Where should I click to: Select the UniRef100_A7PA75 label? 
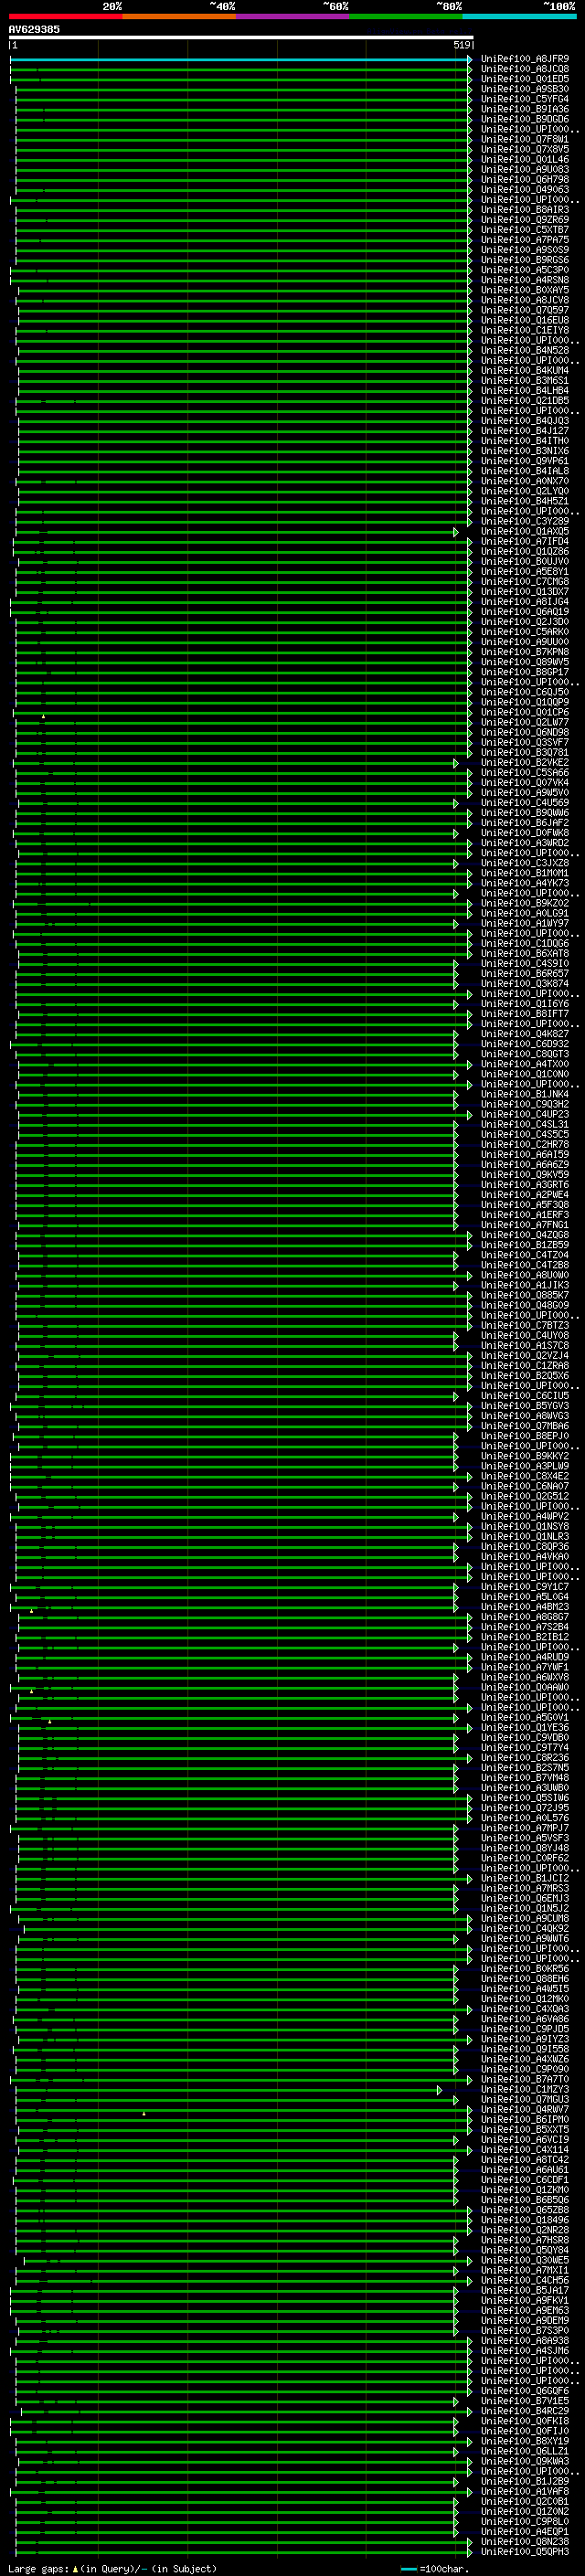tap(525, 240)
